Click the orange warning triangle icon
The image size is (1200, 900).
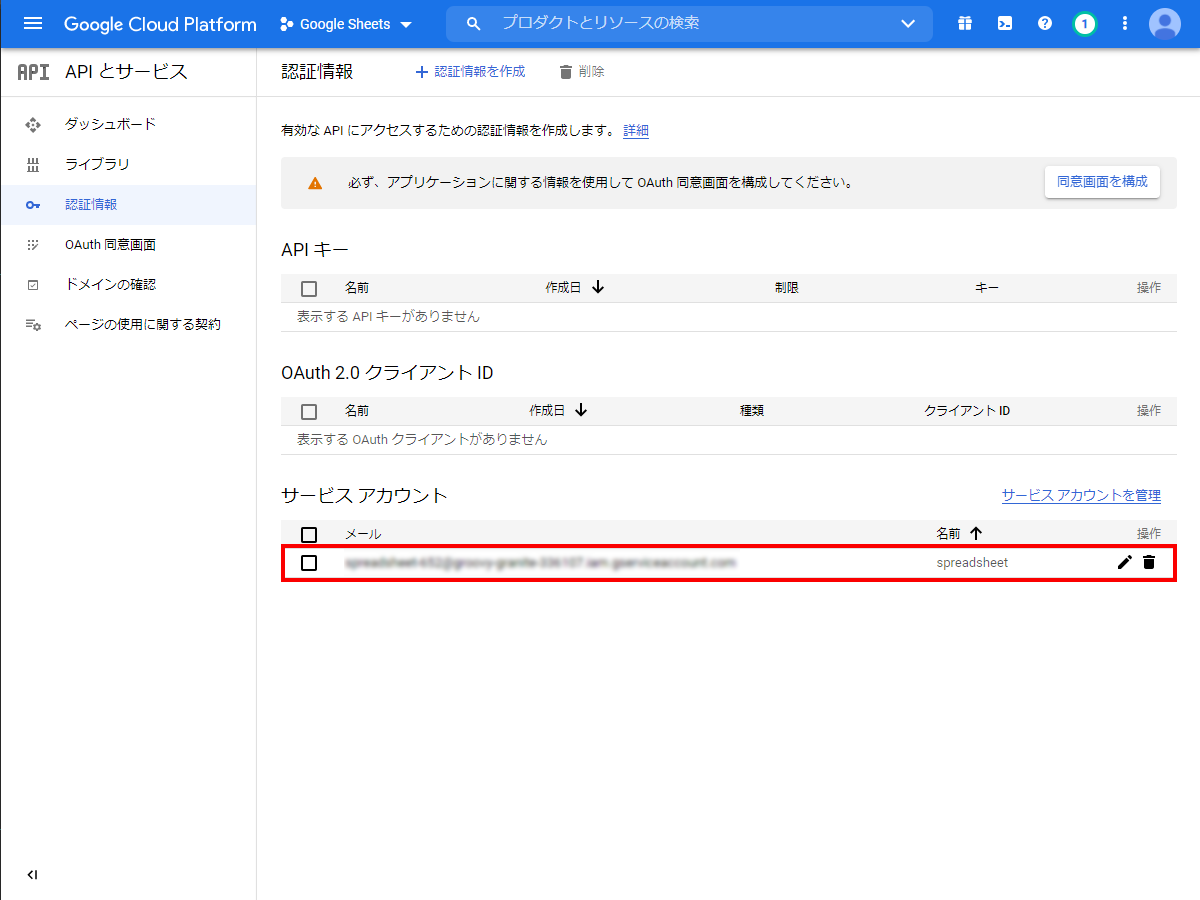click(x=315, y=183)
